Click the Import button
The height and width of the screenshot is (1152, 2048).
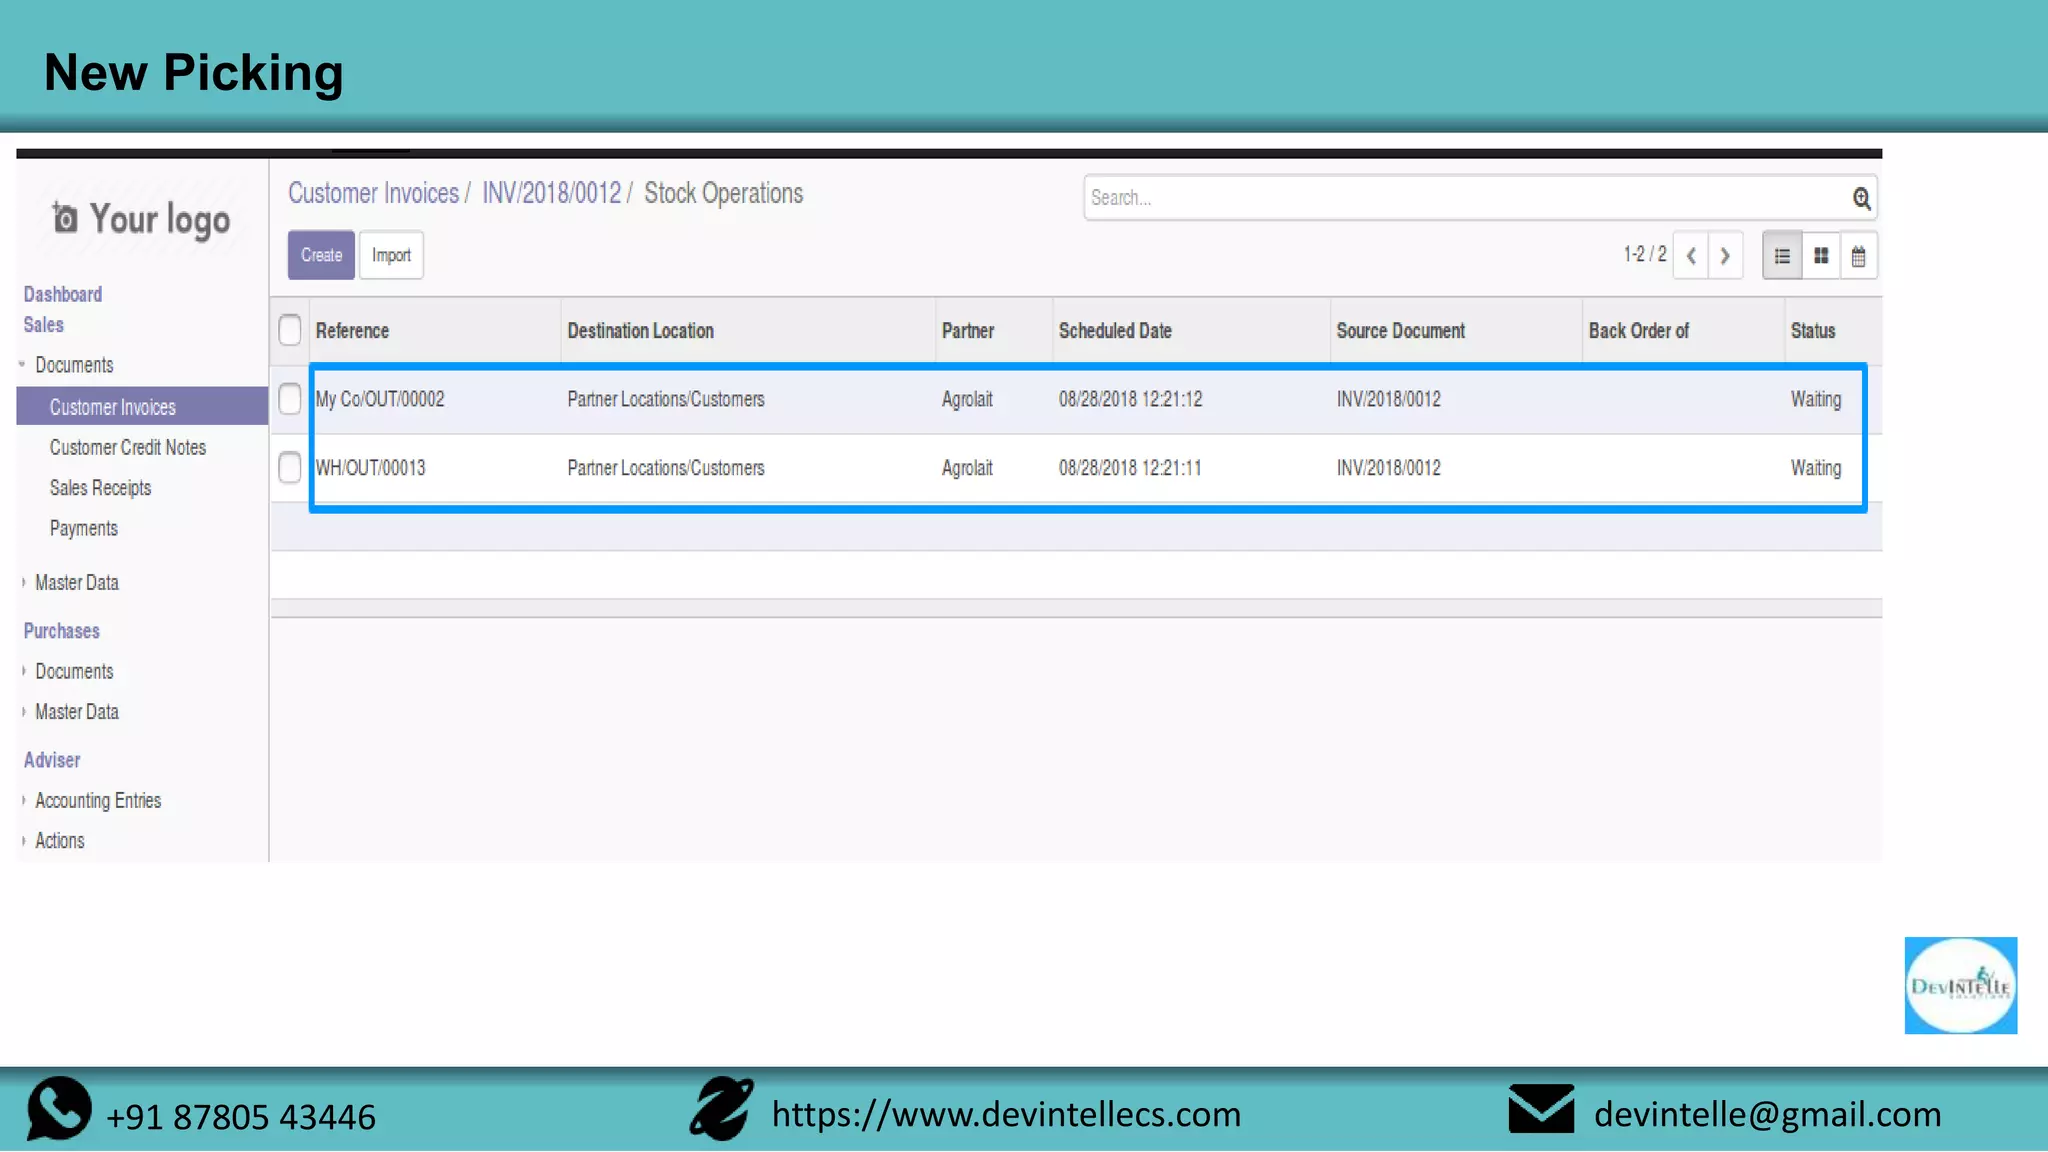(391, 255)
